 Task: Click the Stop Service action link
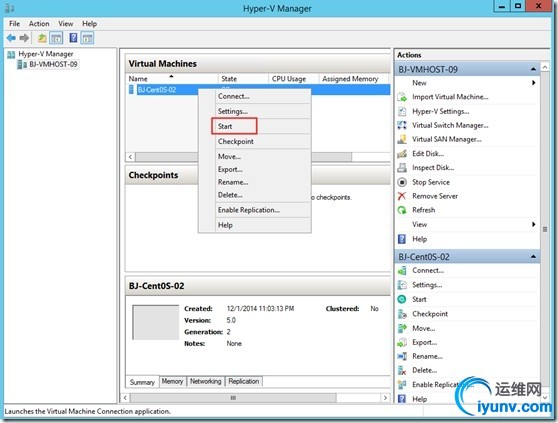(431, 182)
